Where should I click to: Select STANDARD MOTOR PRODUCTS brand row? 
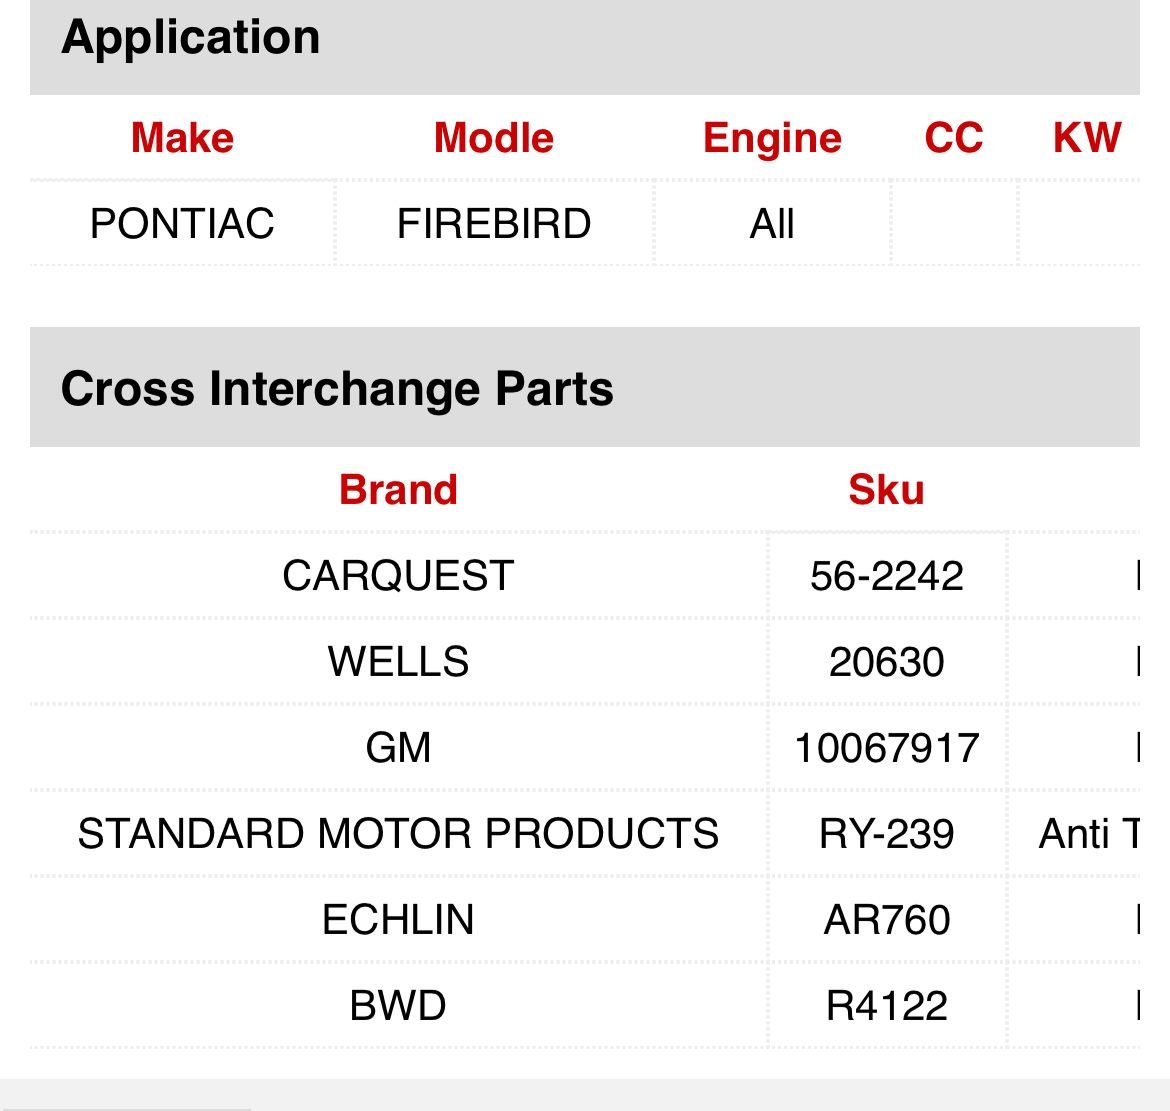tap(398, 834)
